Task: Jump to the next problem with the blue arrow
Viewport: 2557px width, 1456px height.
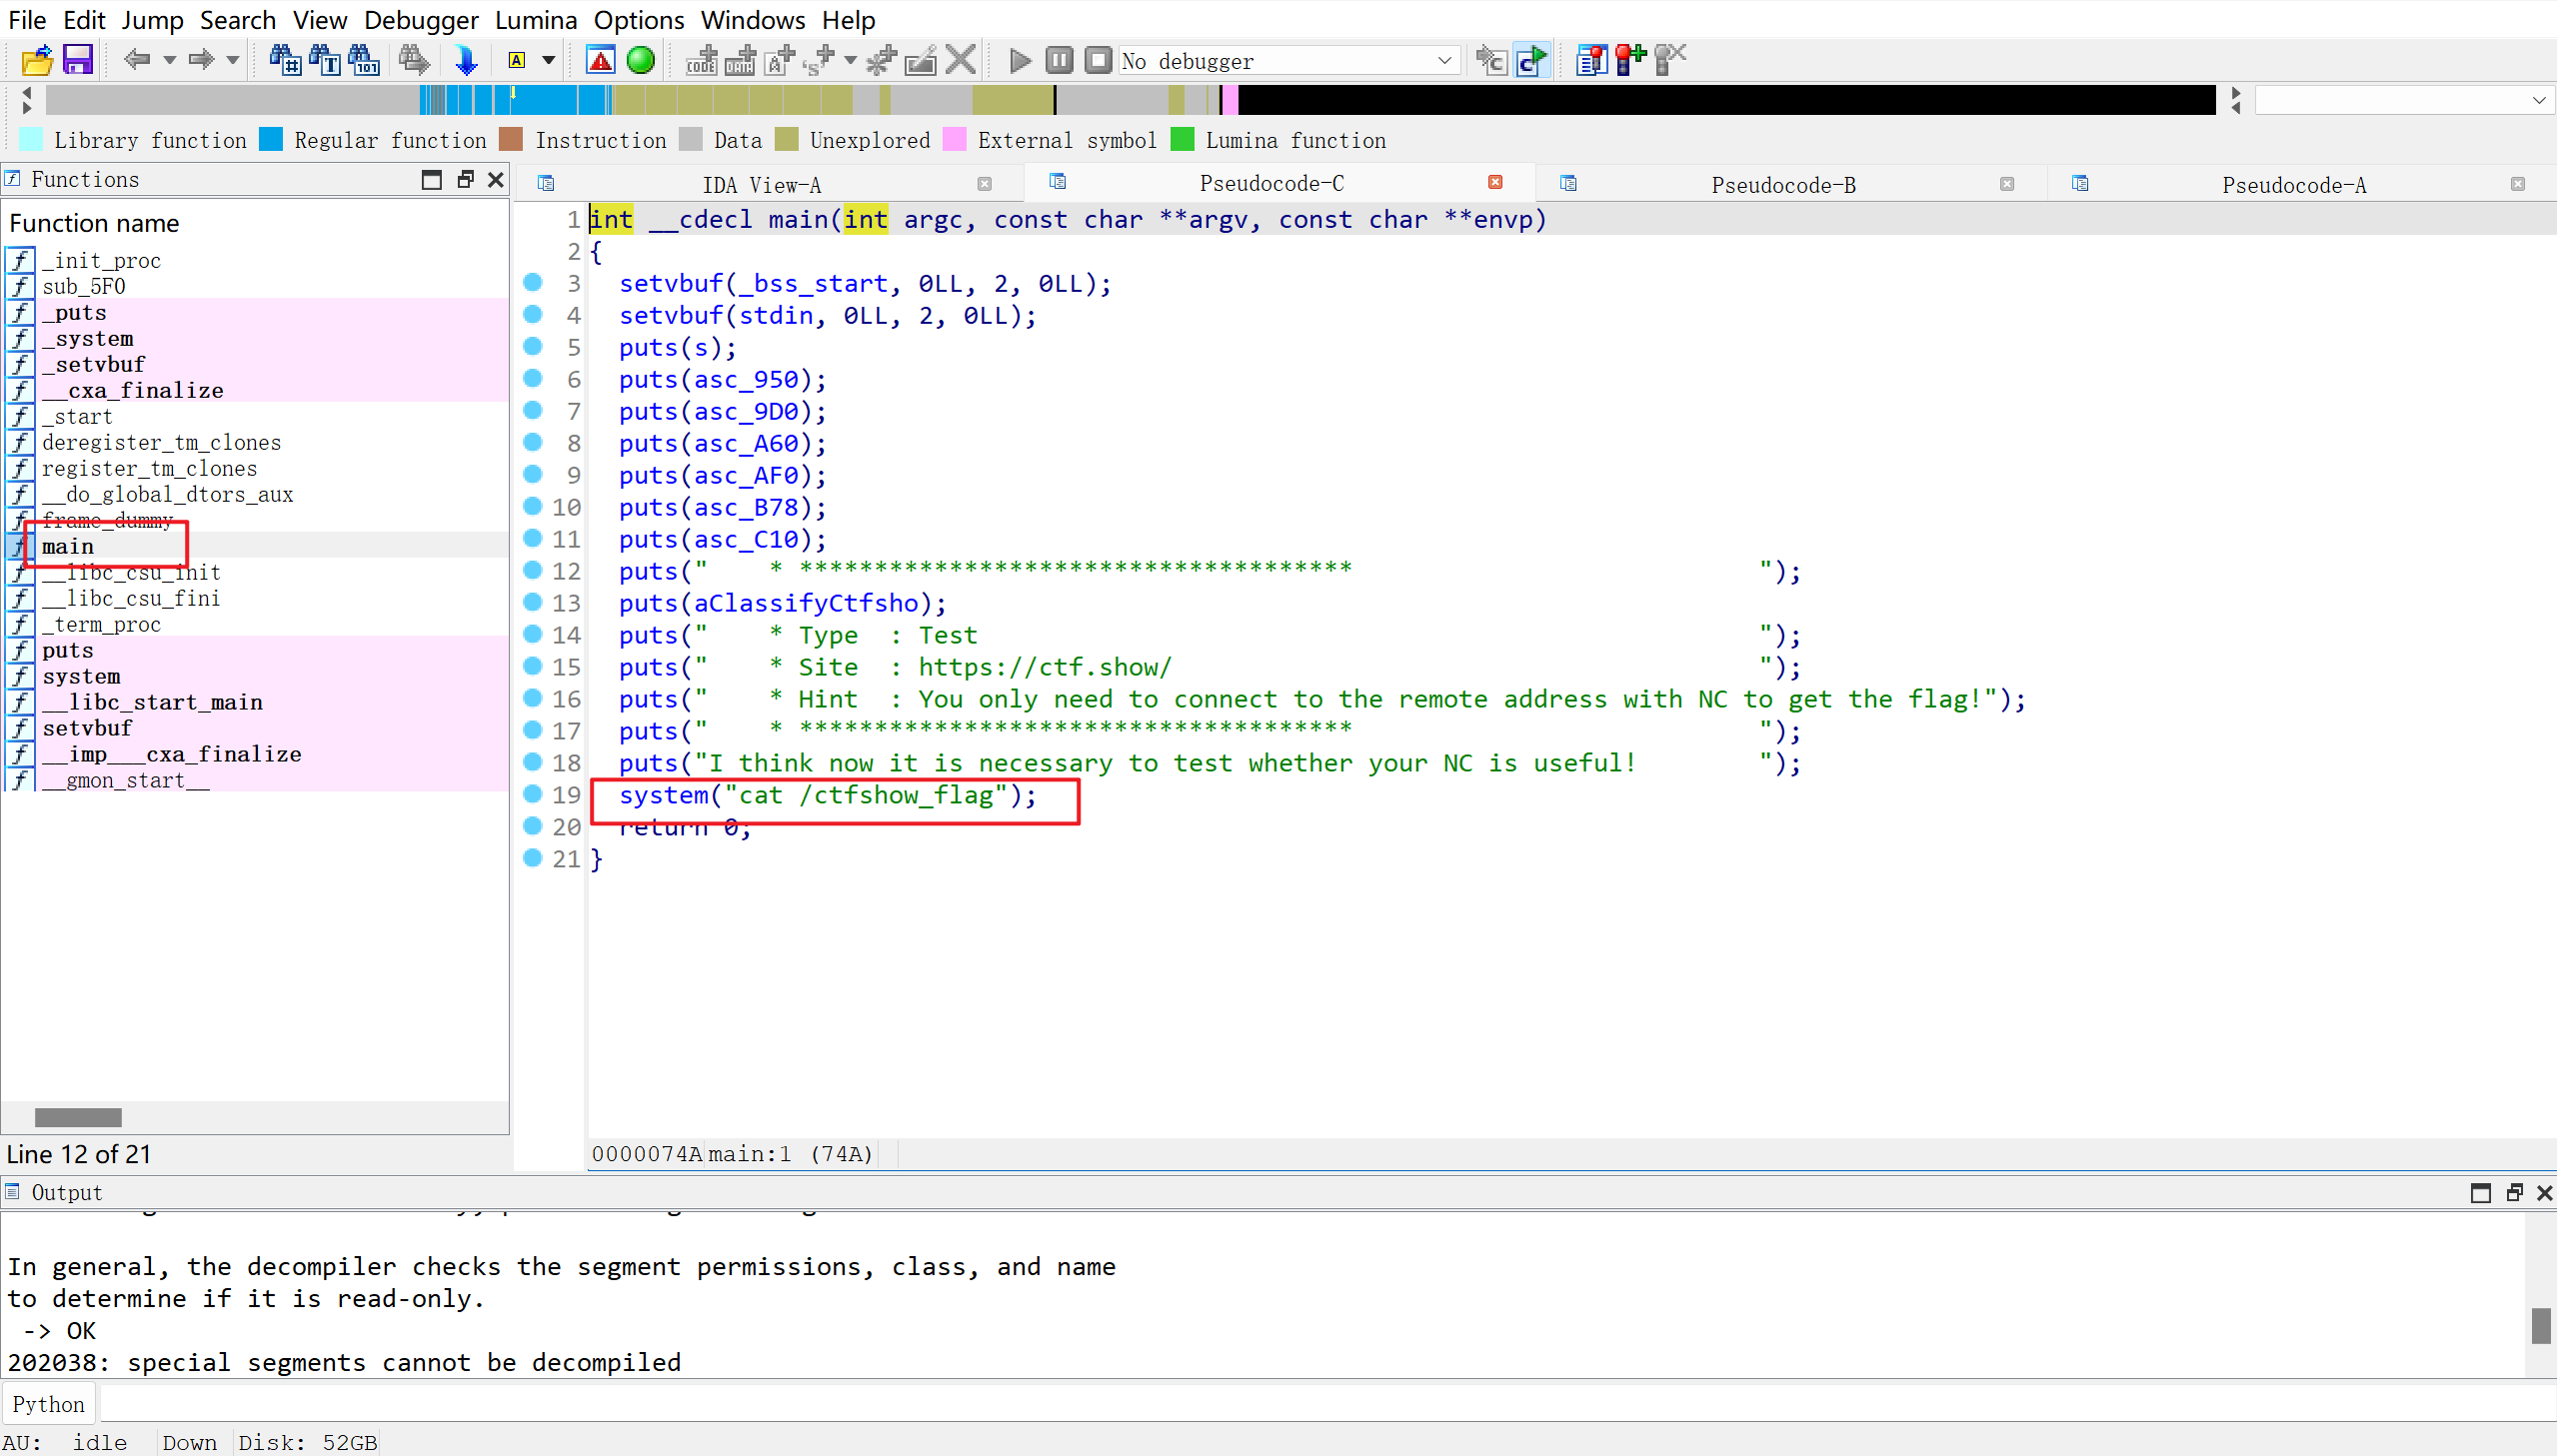Action: coord(466,60)
